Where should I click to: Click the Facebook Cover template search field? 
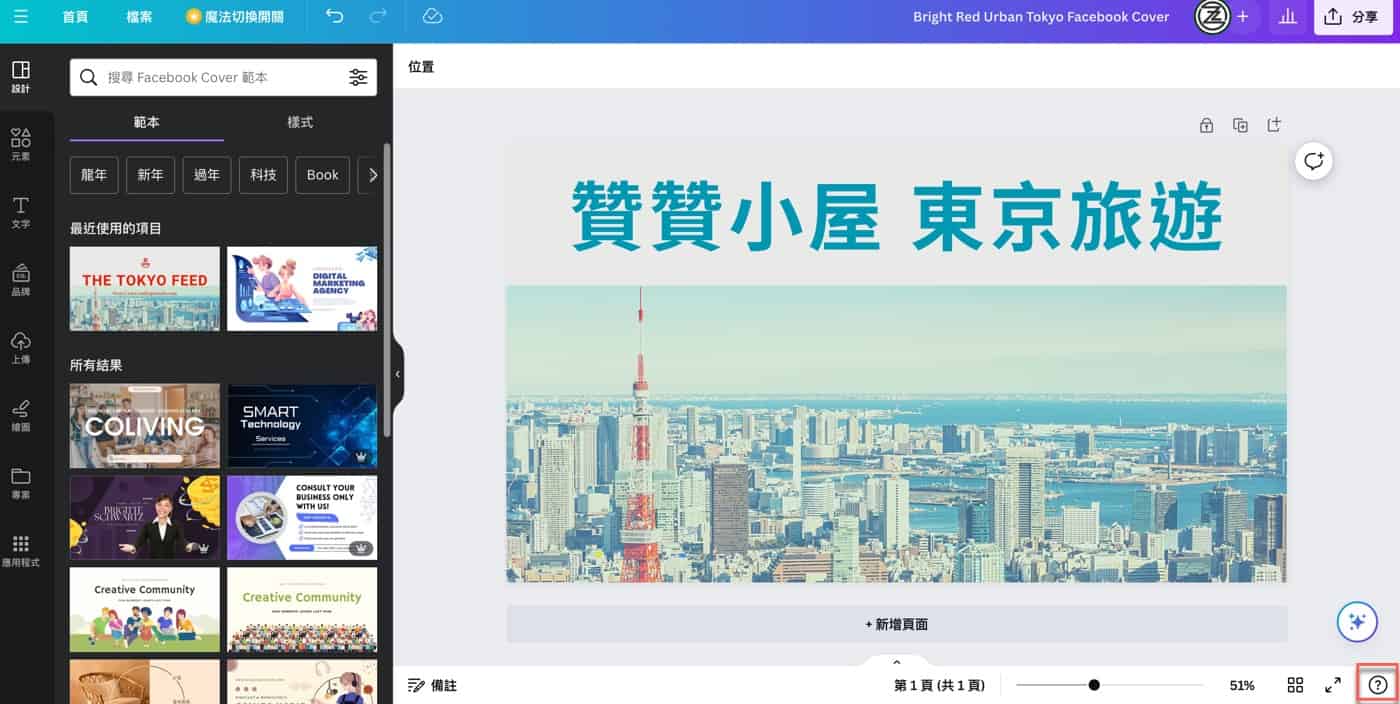pyautogui.click(x=222, y=77)
